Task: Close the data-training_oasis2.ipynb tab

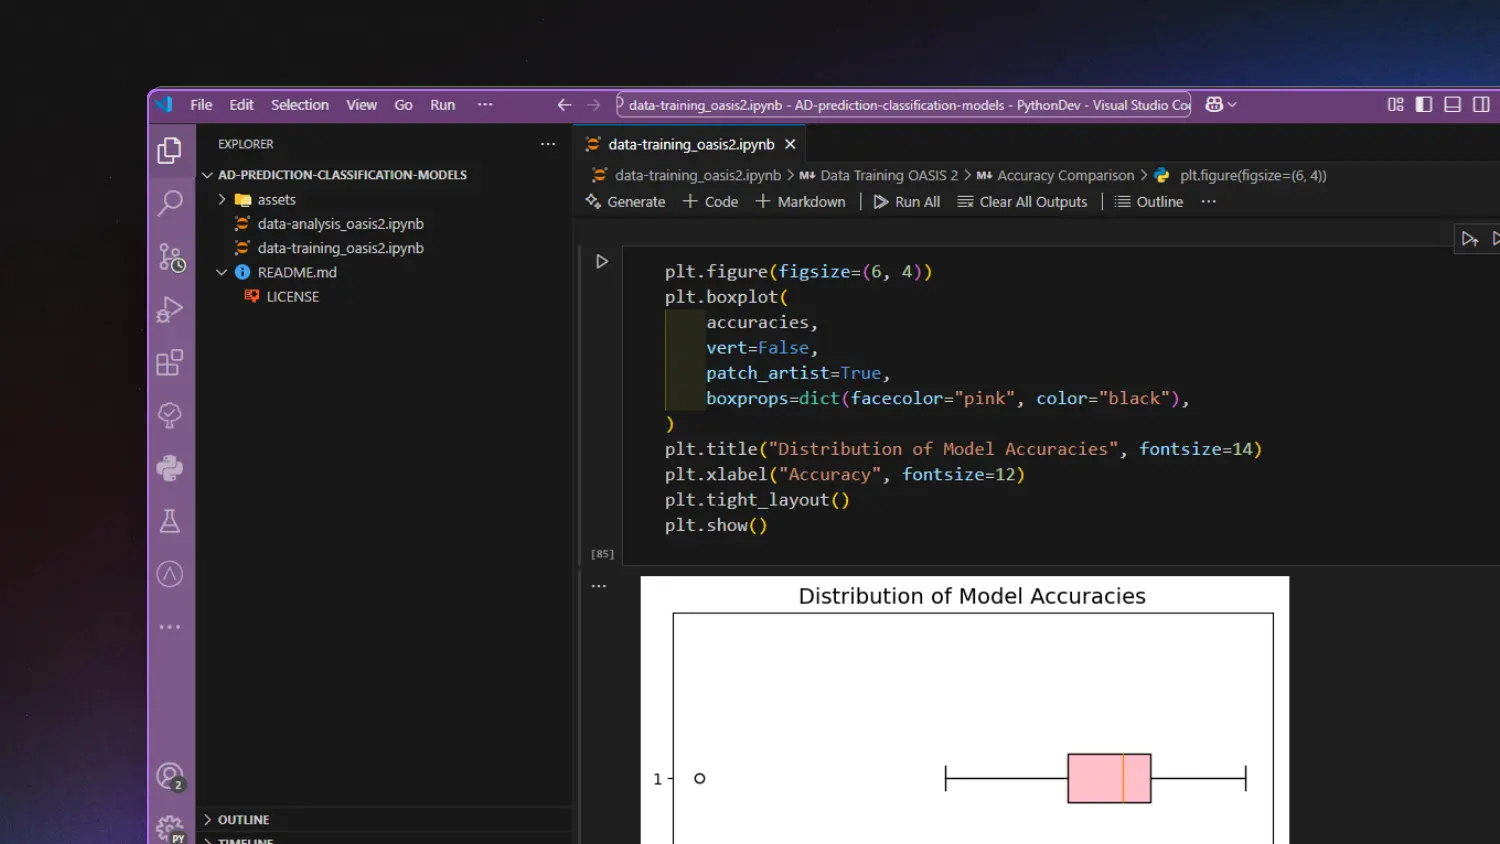Action: coord(790,144)
